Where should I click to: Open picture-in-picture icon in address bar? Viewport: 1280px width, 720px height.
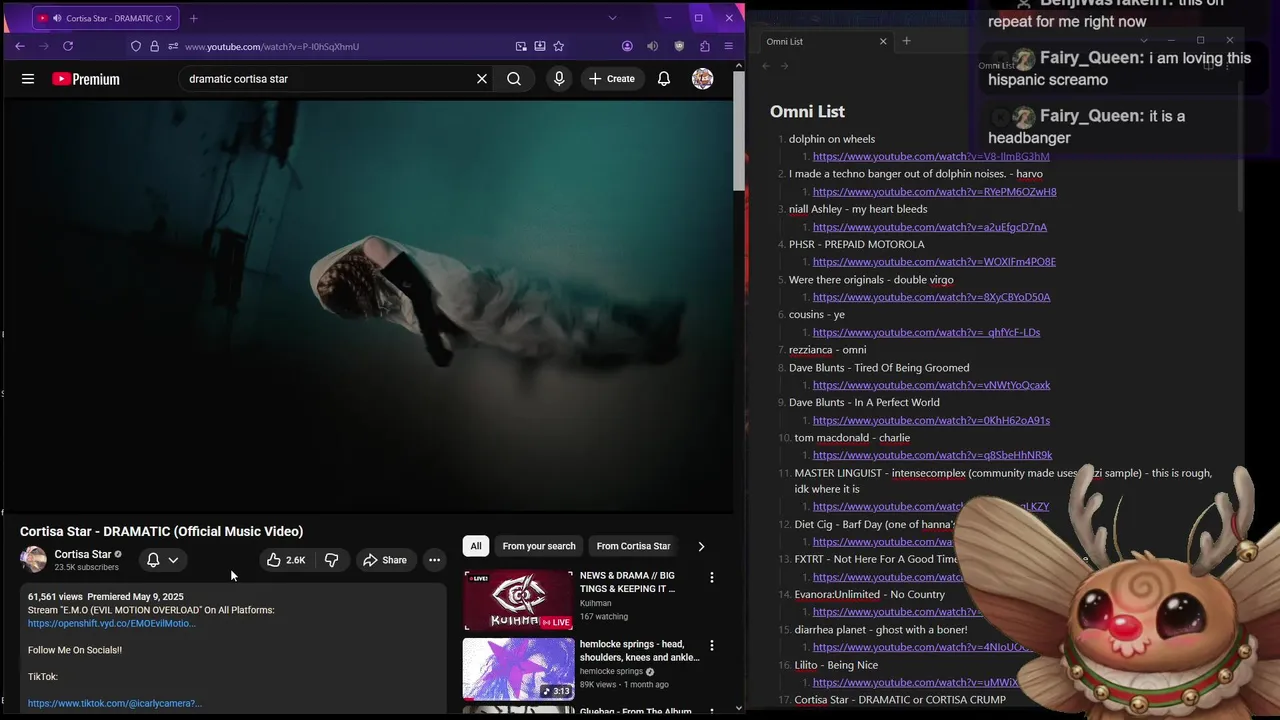[x=521, y=46]
